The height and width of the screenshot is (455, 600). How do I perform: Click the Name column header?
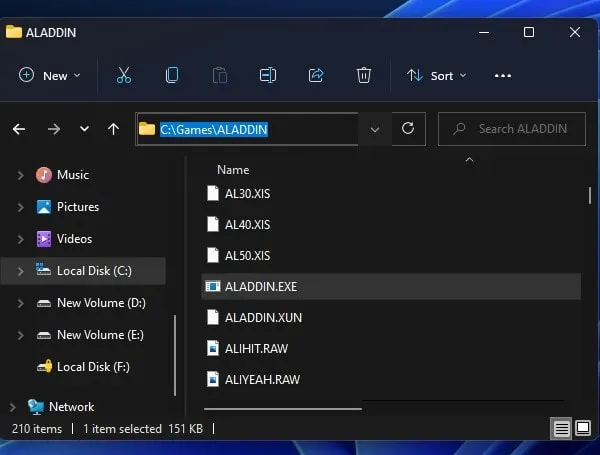(x=233, y=170)
